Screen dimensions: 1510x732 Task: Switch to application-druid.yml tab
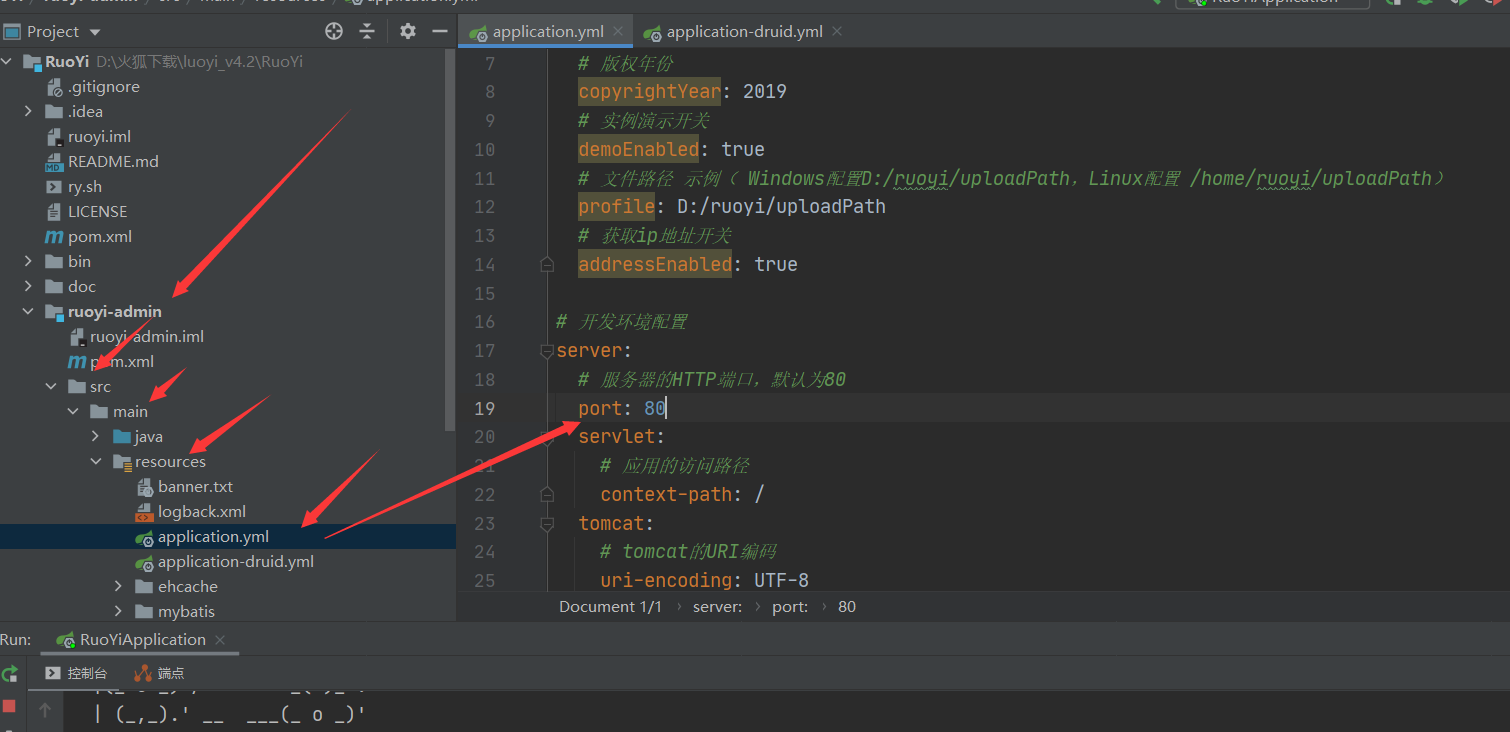coord(744,31)
